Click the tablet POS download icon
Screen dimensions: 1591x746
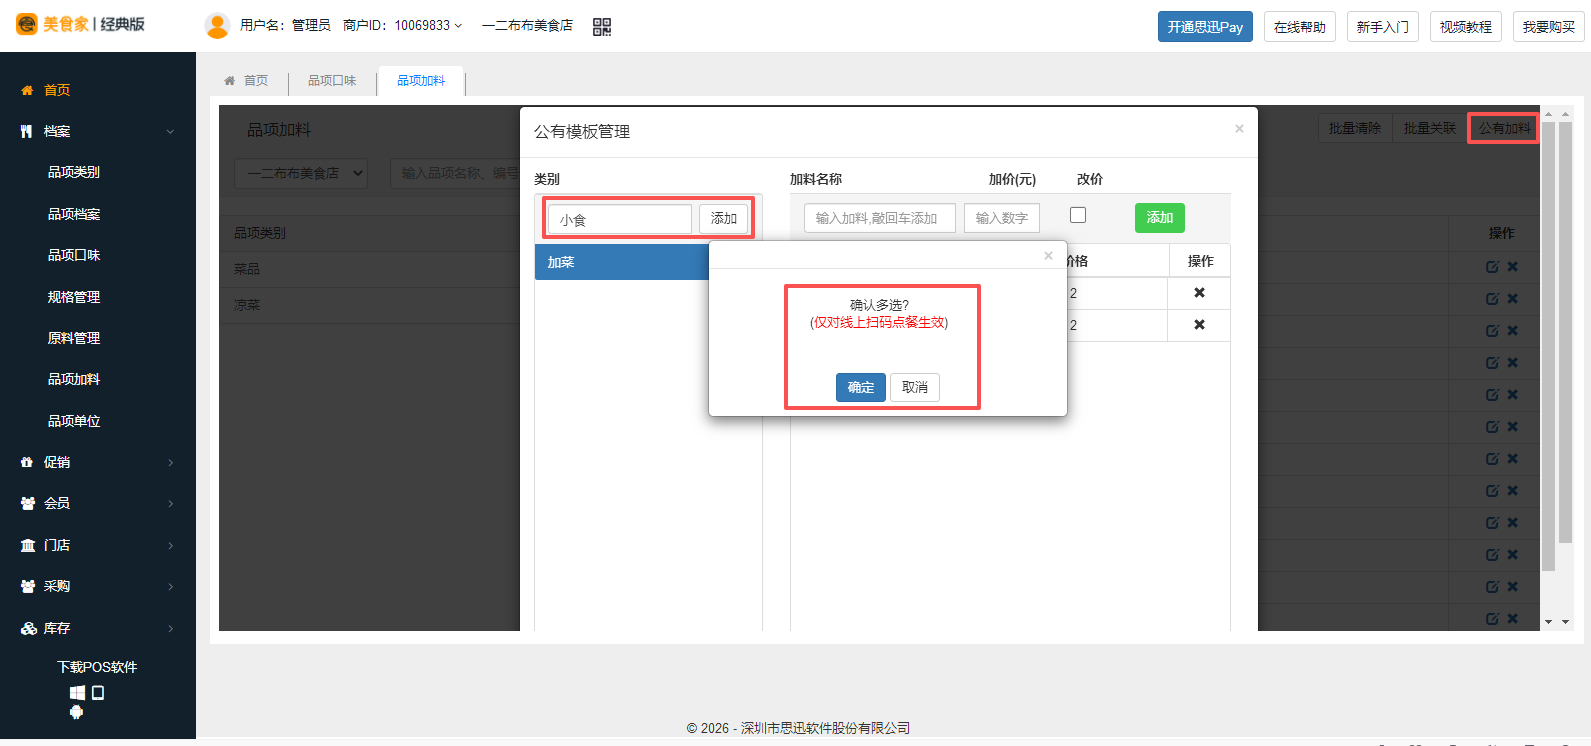[98, 692]
